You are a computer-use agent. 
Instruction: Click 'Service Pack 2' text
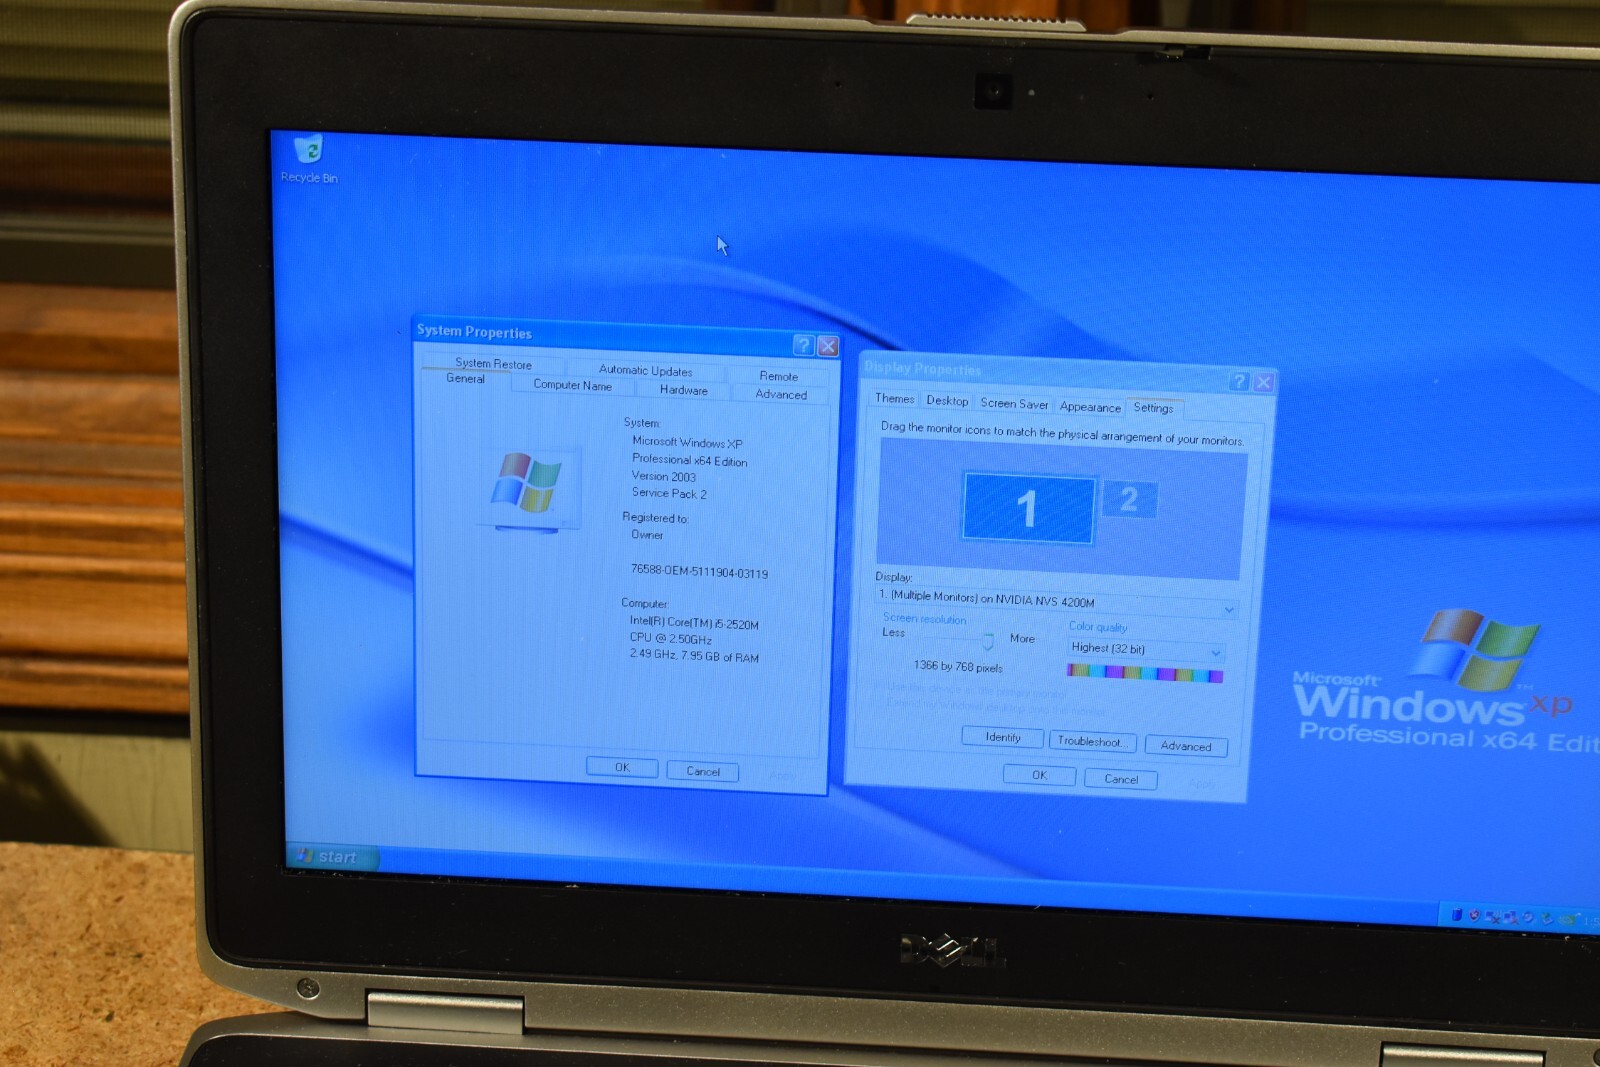click(669, 494)
